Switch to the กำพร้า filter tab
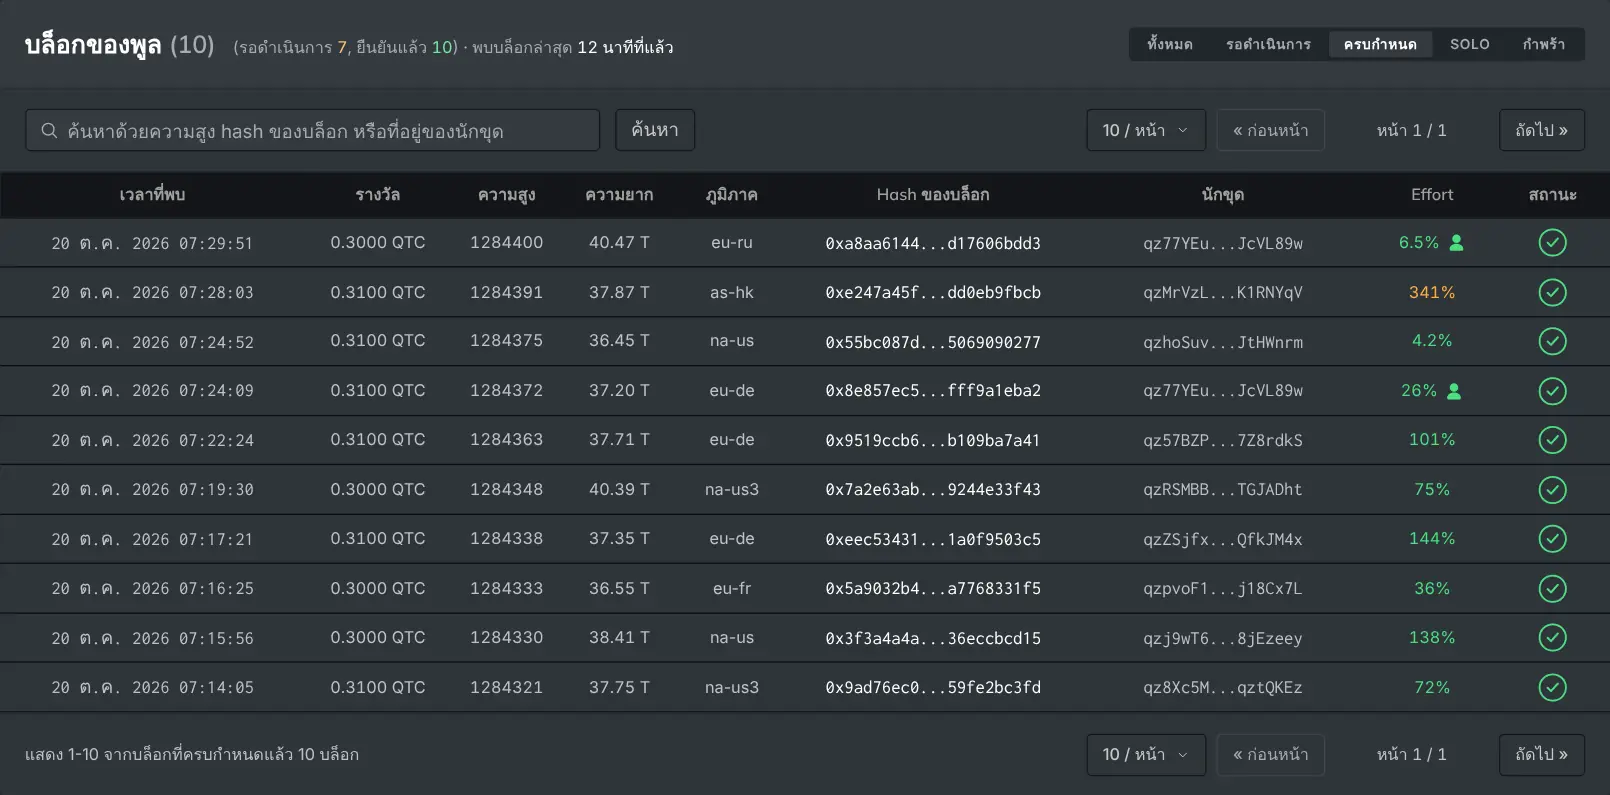This screenshot has height=795, width=1610. click(1544, 44)
